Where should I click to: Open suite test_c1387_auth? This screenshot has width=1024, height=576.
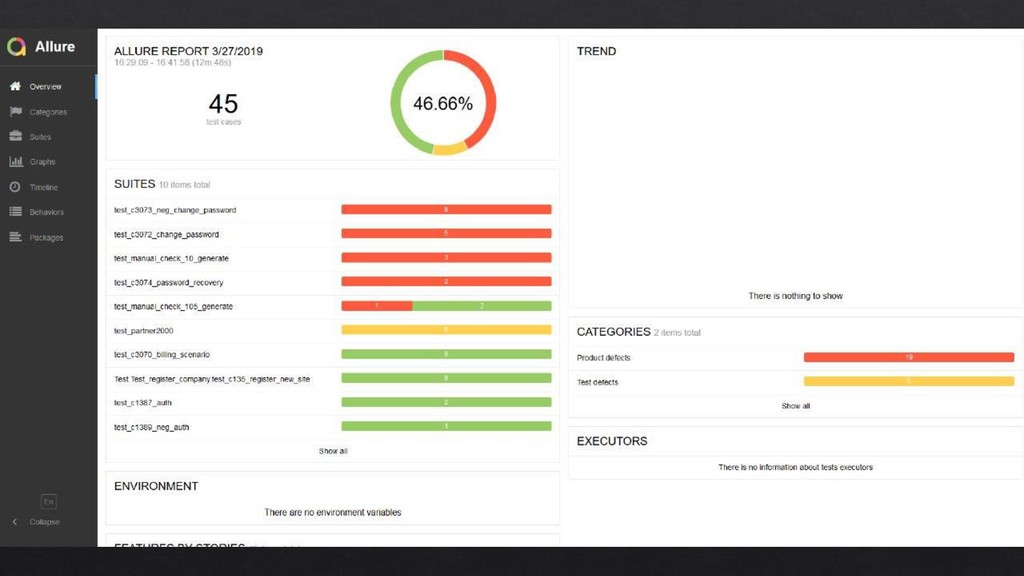332,403
